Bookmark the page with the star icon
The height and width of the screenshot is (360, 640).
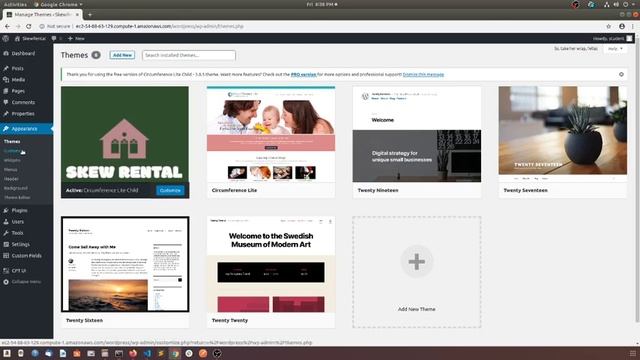click(609, 26)
